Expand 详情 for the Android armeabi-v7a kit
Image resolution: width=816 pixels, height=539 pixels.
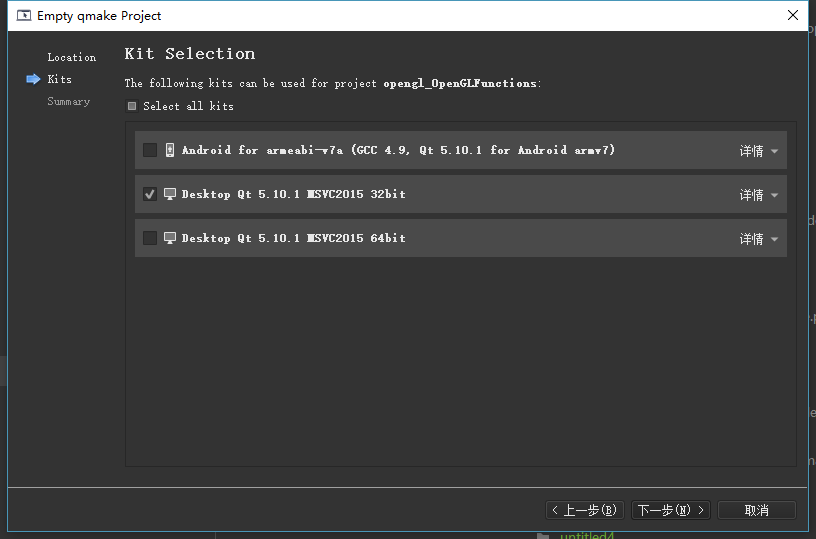pos(759,151)
